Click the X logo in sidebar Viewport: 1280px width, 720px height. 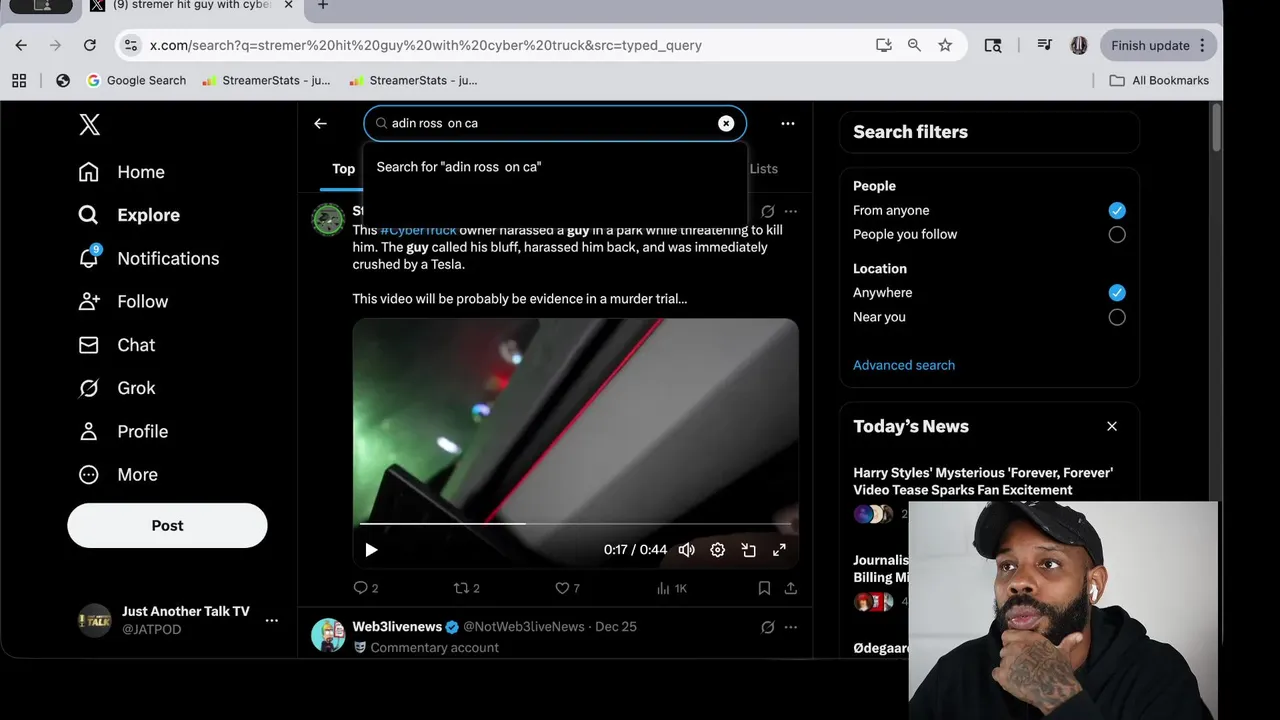click(89, 125)
